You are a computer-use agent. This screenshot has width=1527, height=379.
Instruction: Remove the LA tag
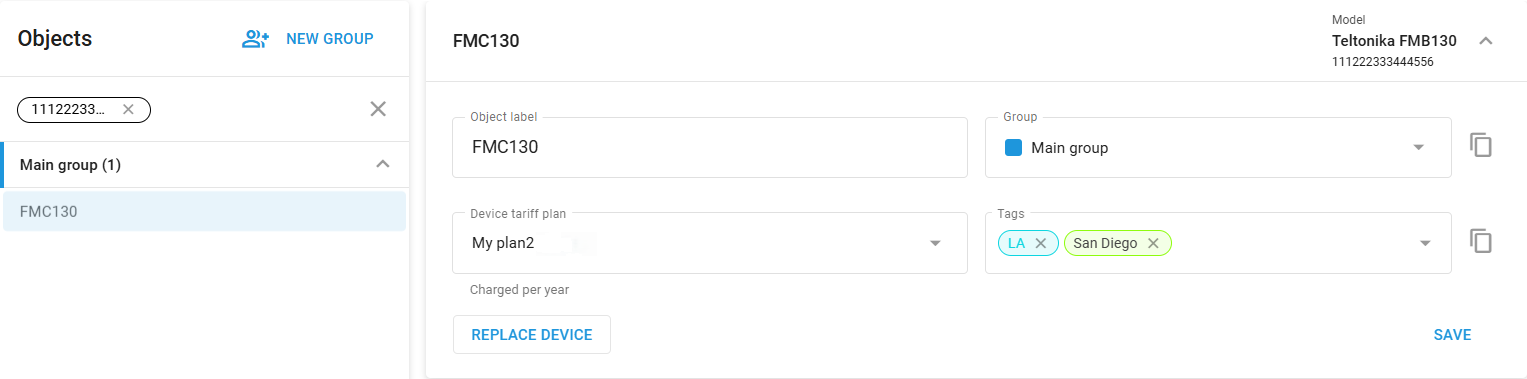click(x=1040, y=243)
